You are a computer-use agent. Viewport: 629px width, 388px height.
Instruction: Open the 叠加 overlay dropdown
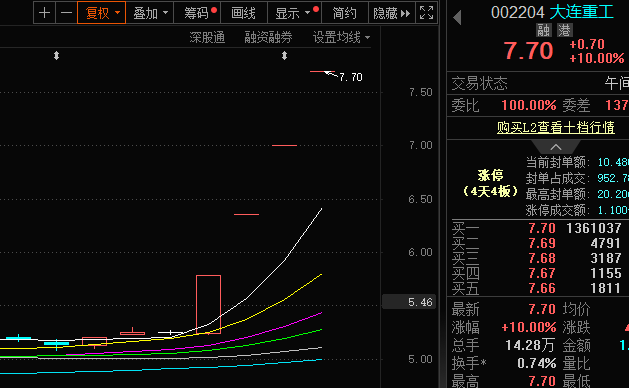(150, 13)
